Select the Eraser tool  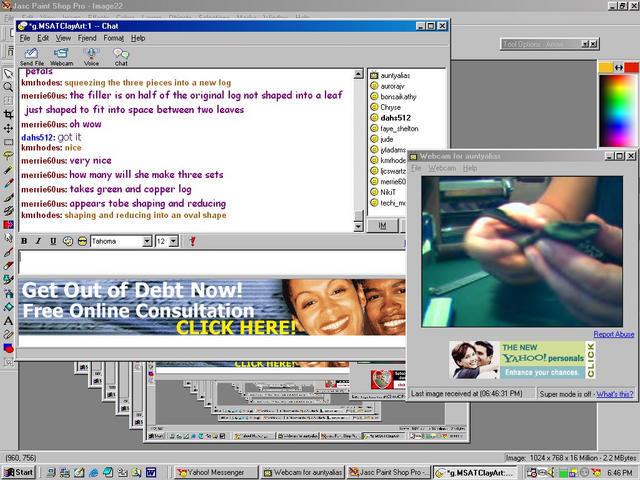point(8,266)
